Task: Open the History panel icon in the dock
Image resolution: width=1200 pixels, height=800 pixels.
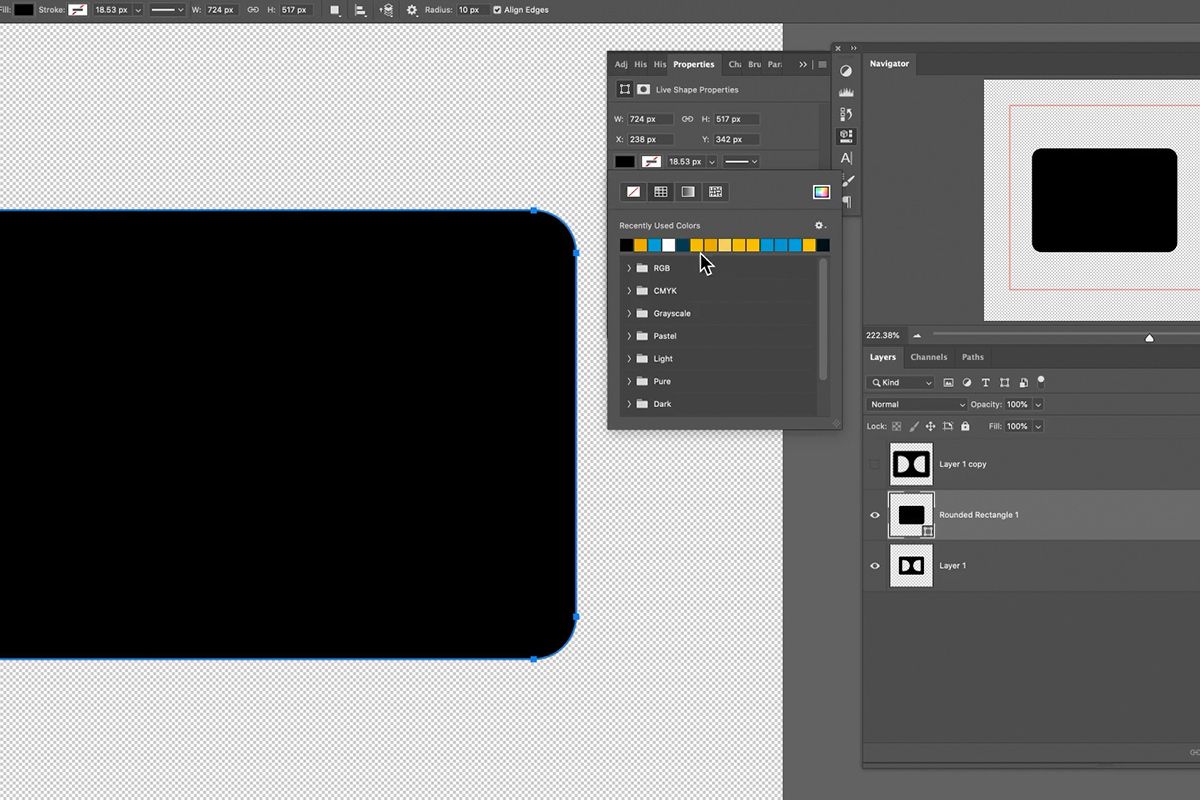Action: [x=846, y=115]
